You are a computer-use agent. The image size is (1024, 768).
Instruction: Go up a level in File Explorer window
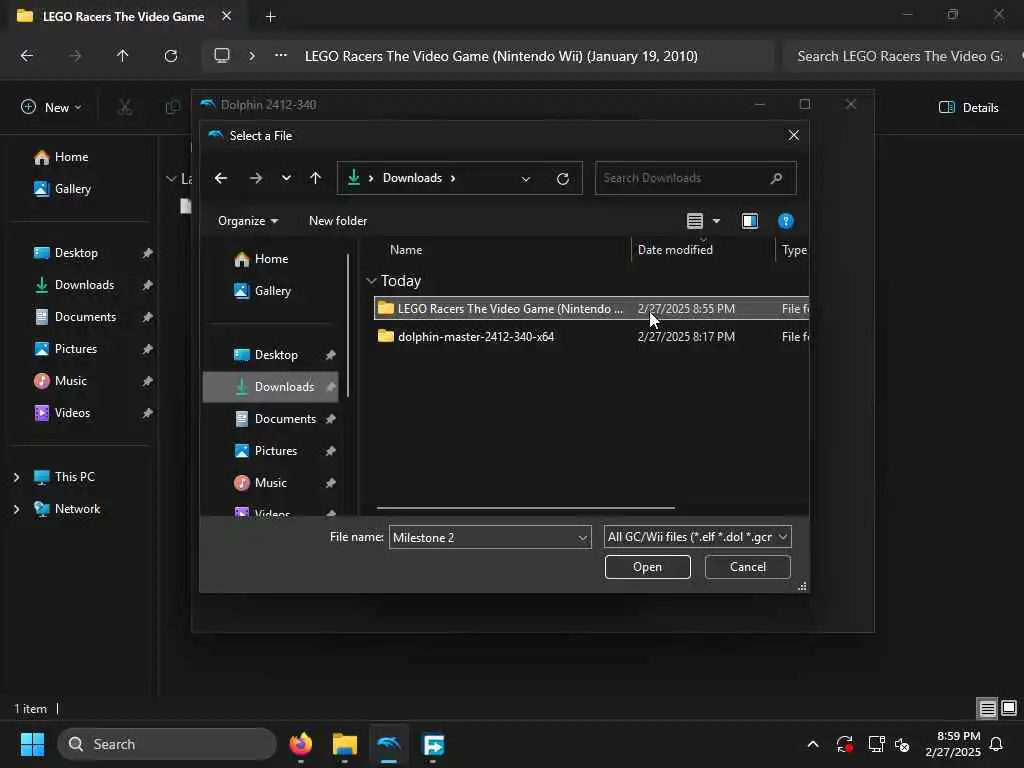(122, 56)
